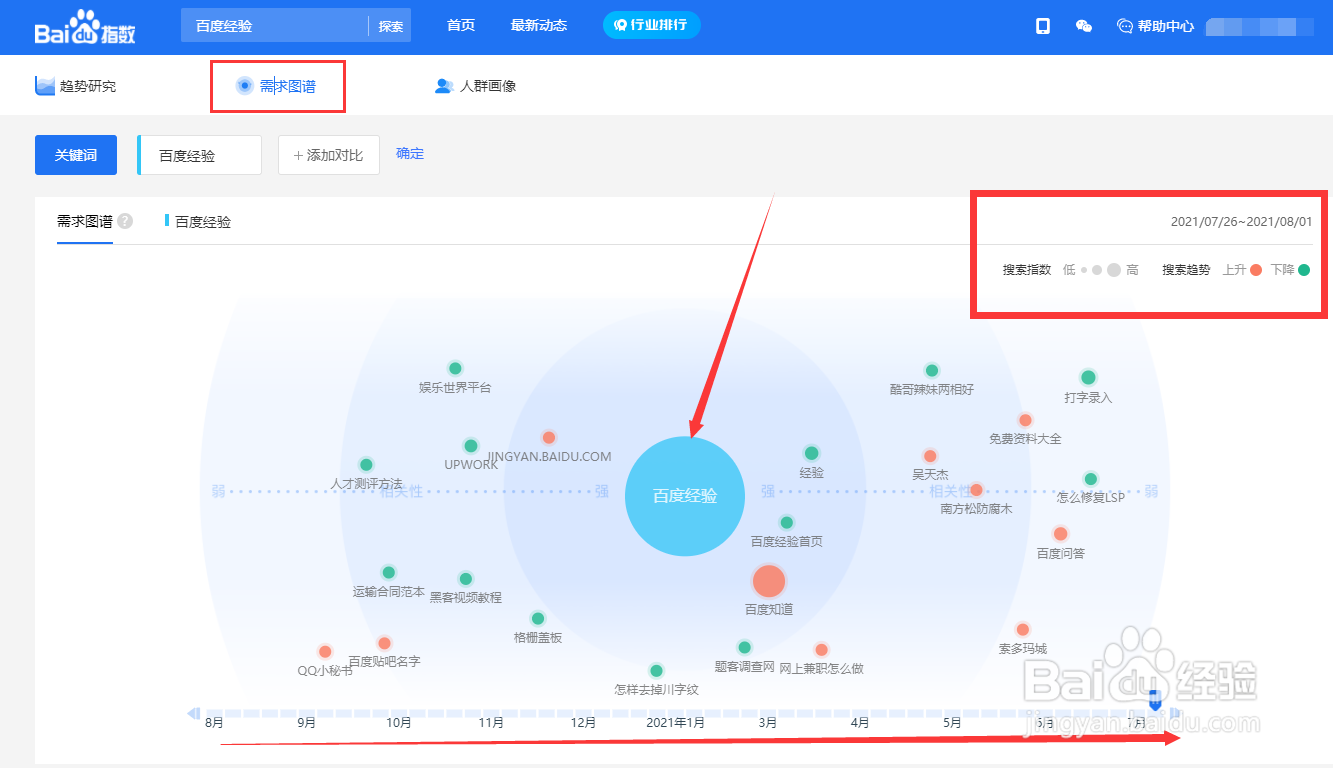This screenshot has height=768, width=1333.
Task: Click the 索多玛城 node
Action: (x=1022, y=629)
